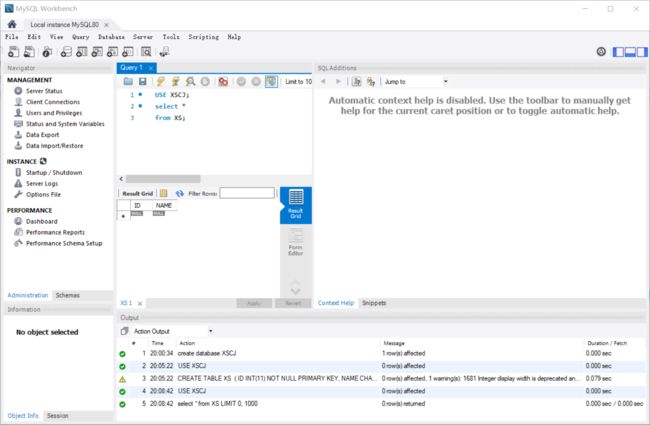Click the Home icon tab

pyautogui.click(x=12, y=24)
